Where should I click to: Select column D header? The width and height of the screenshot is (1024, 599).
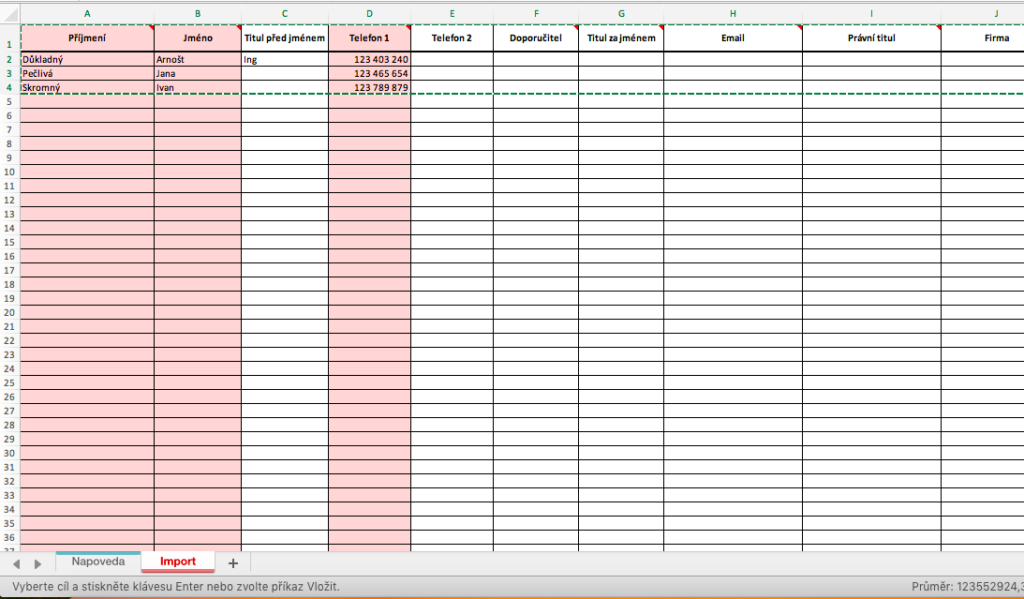coord(370,14)
